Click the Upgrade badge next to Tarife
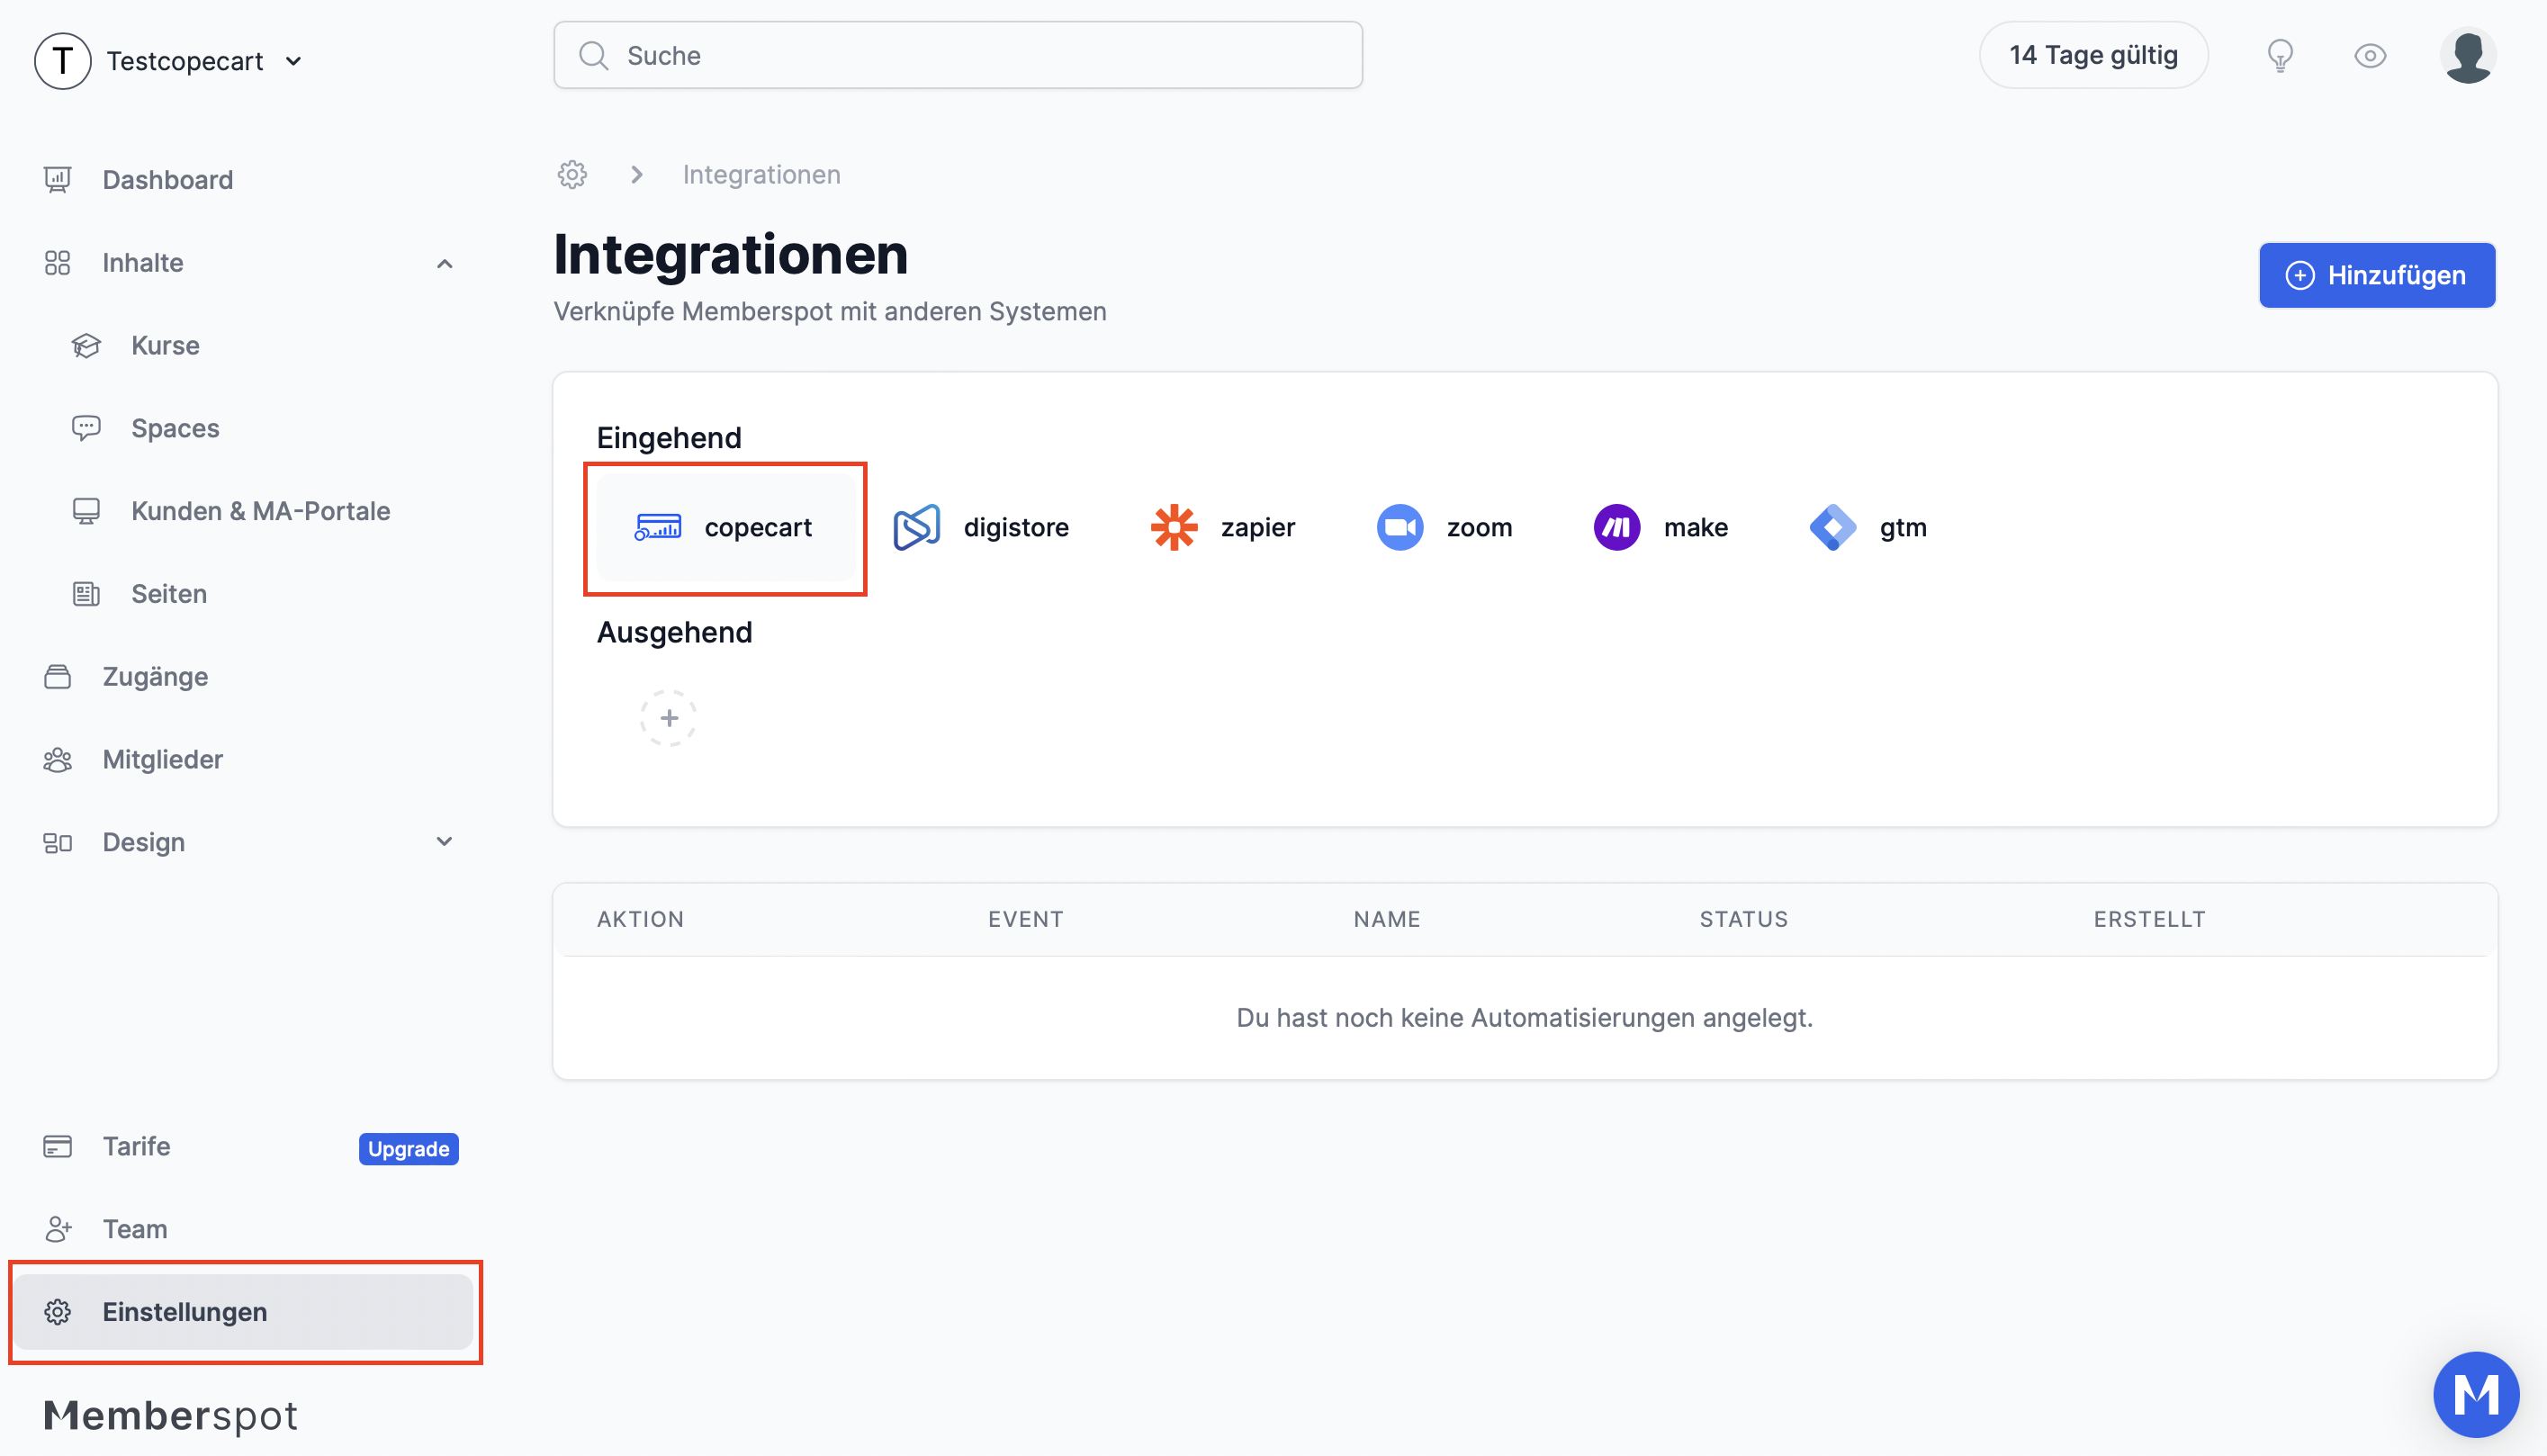 (408, 1148)
